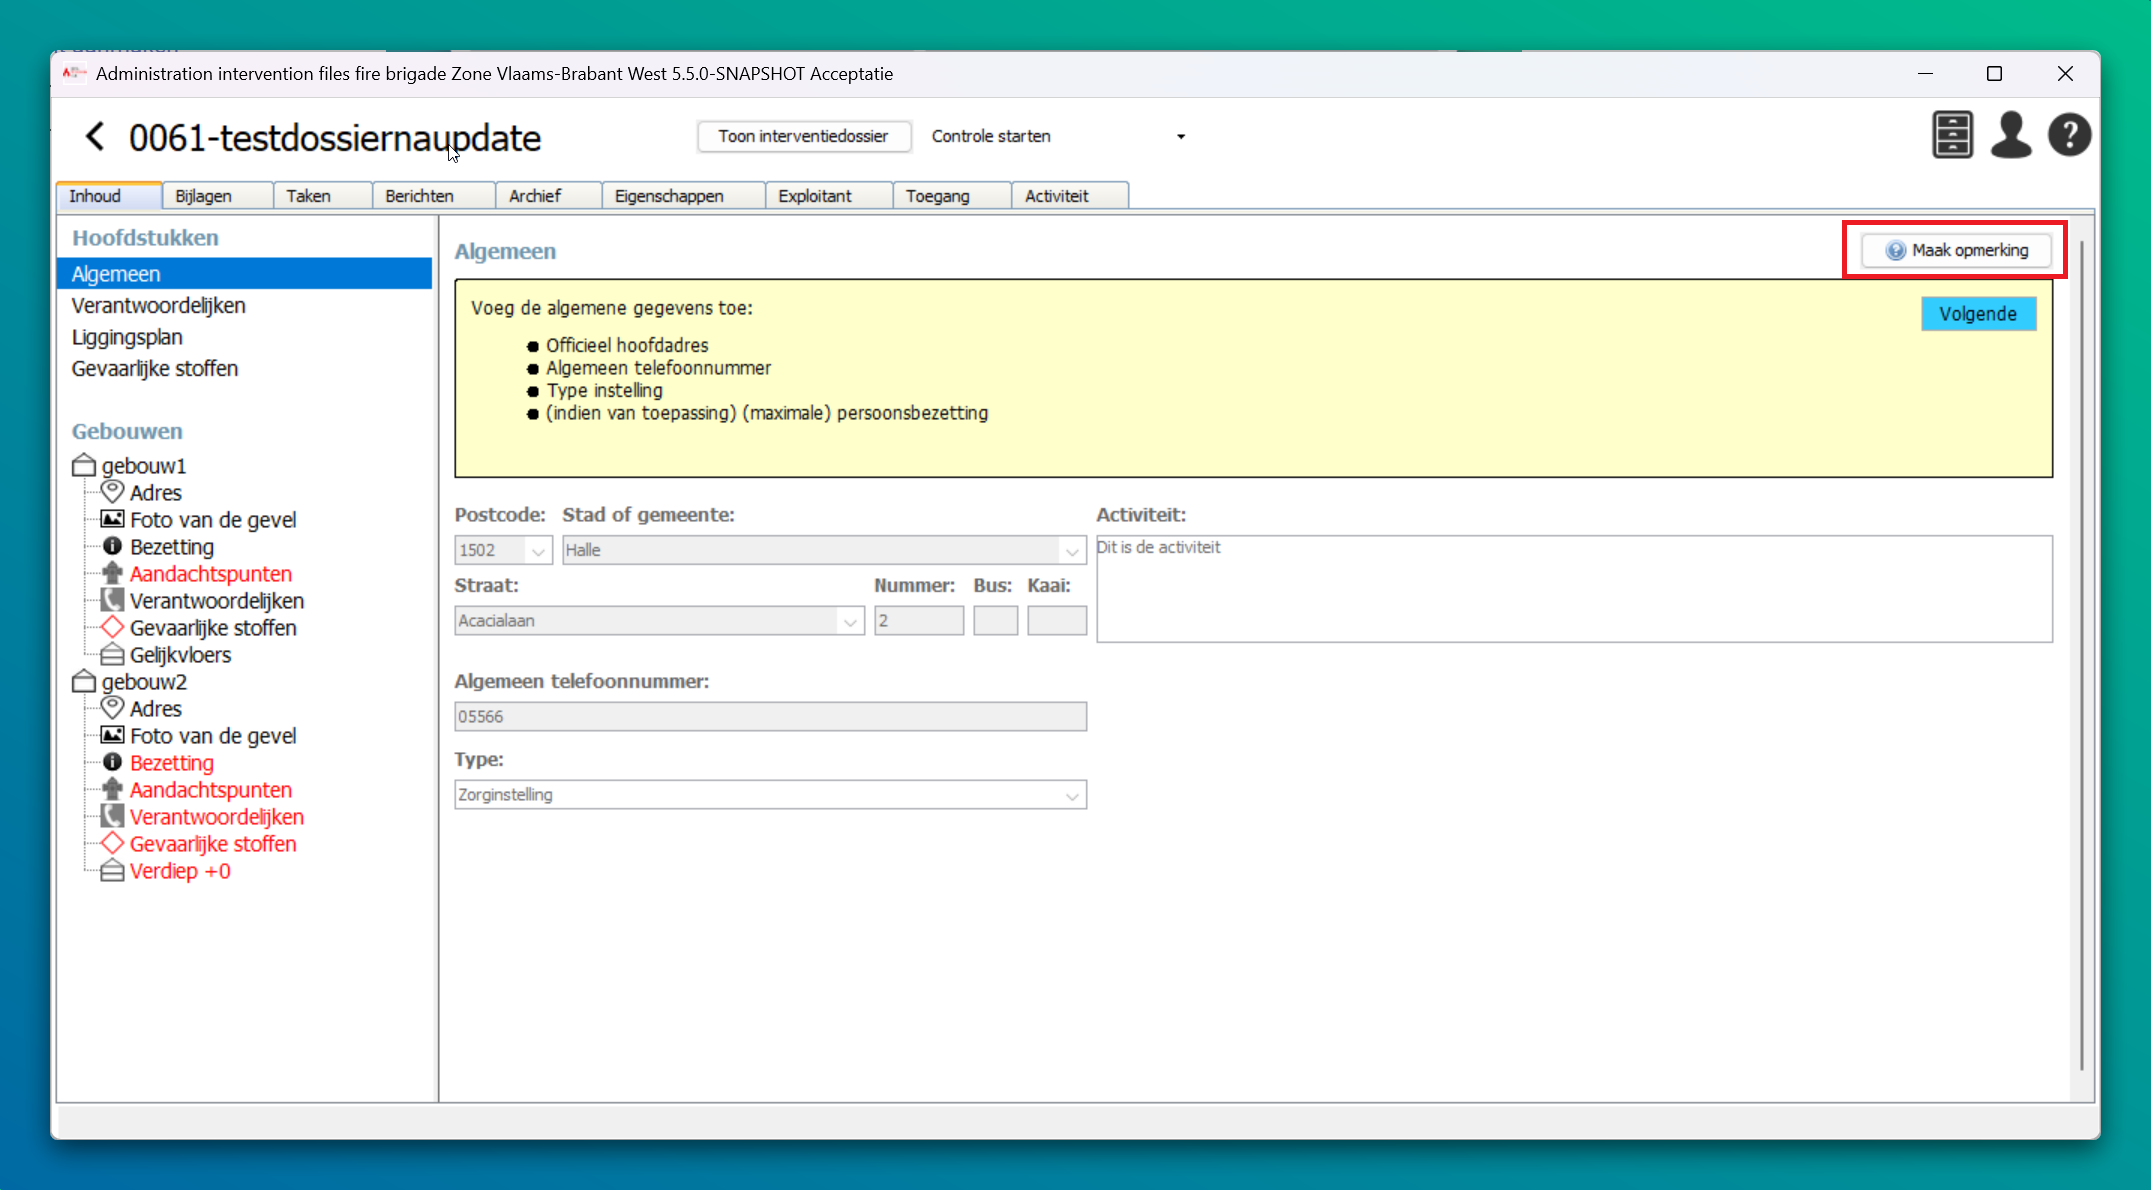Open the archive cabinet icon

[1952, 135]
